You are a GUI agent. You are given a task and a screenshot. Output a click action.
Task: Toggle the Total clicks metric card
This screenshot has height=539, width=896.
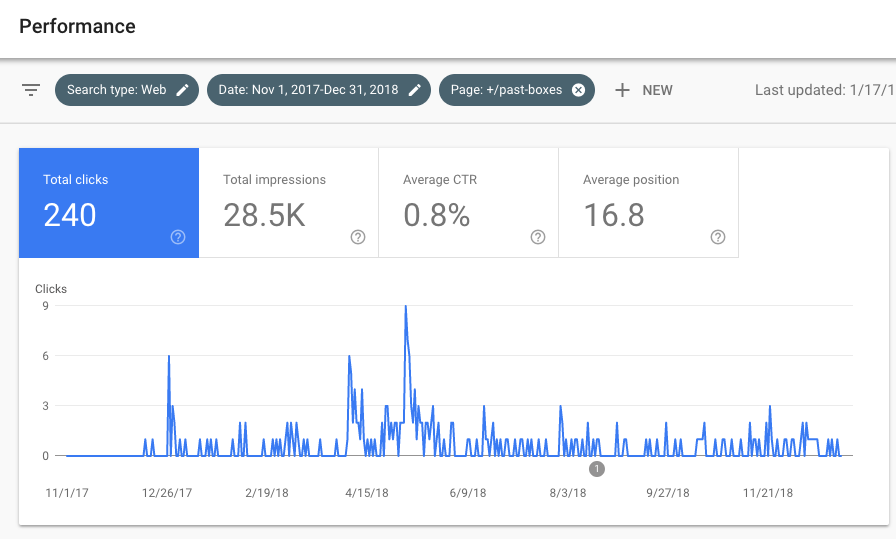[109, 203]
